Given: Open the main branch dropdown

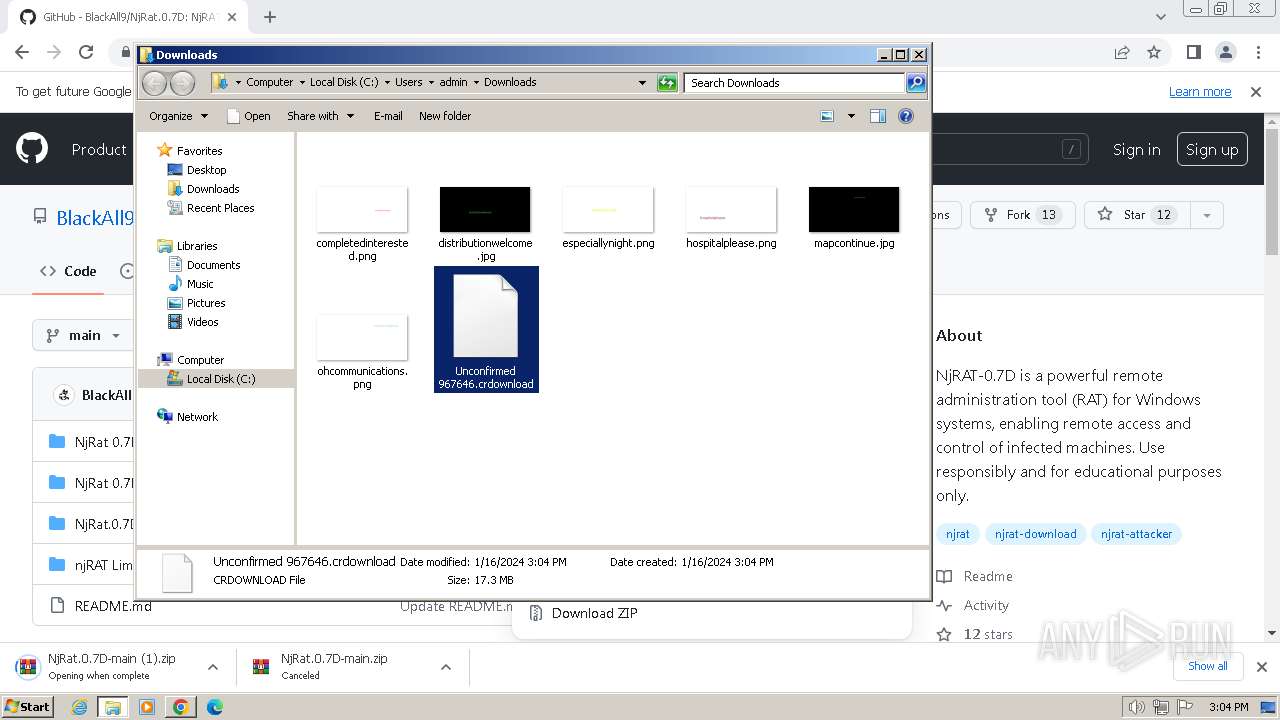Looking at the screenshot, I should [x=82, y=335].
